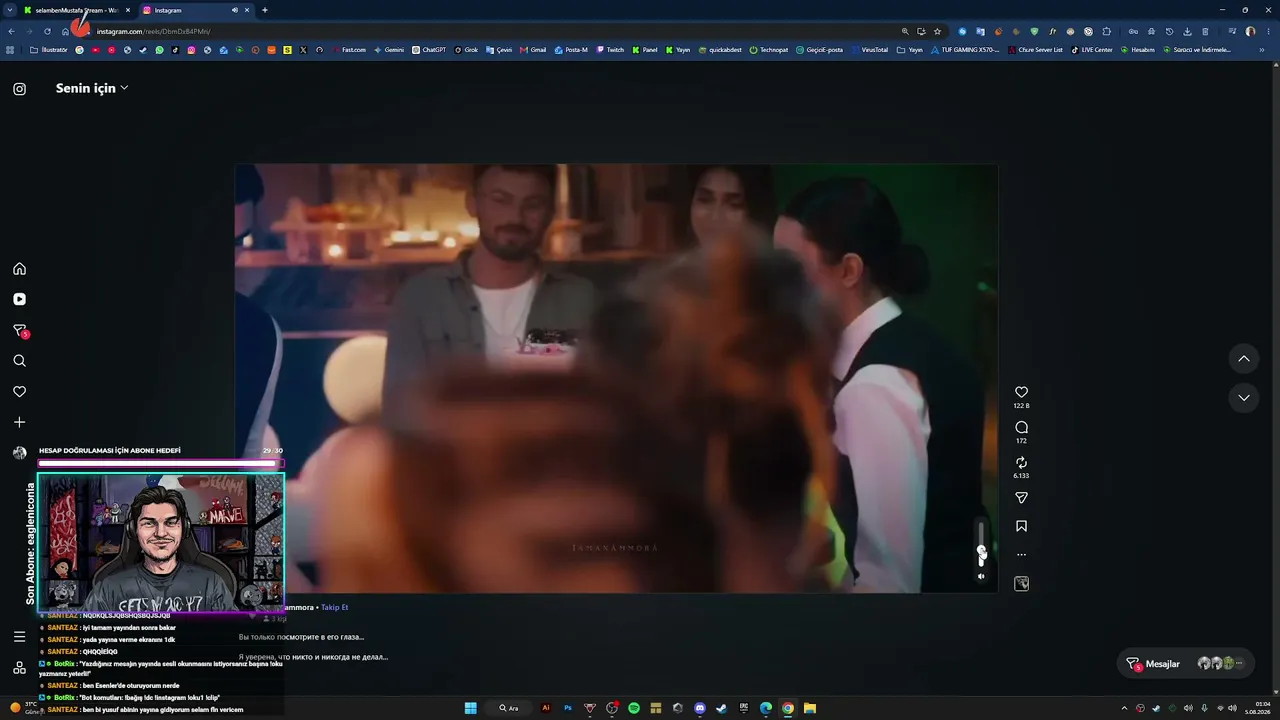Open comments on the reel
The width and height of the screenshot is (1280, 720).
(1021, 427)
